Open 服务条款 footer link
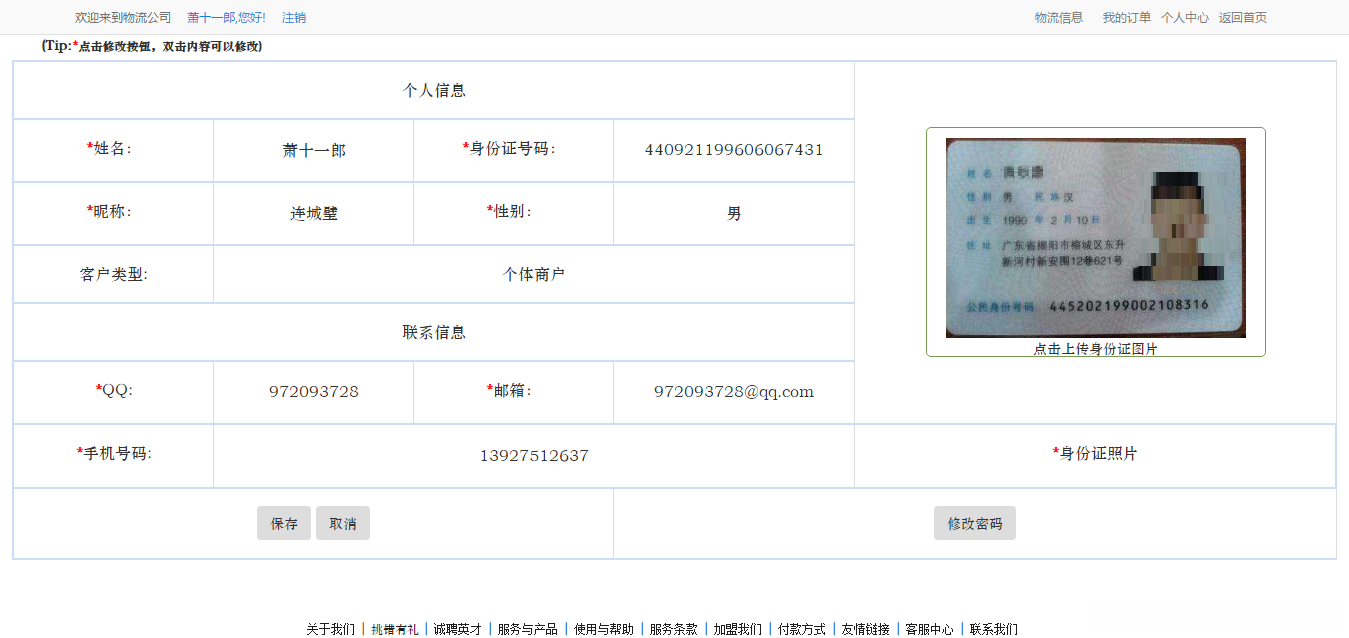The height and width of the screenshot is (638, 1349). 674,629
